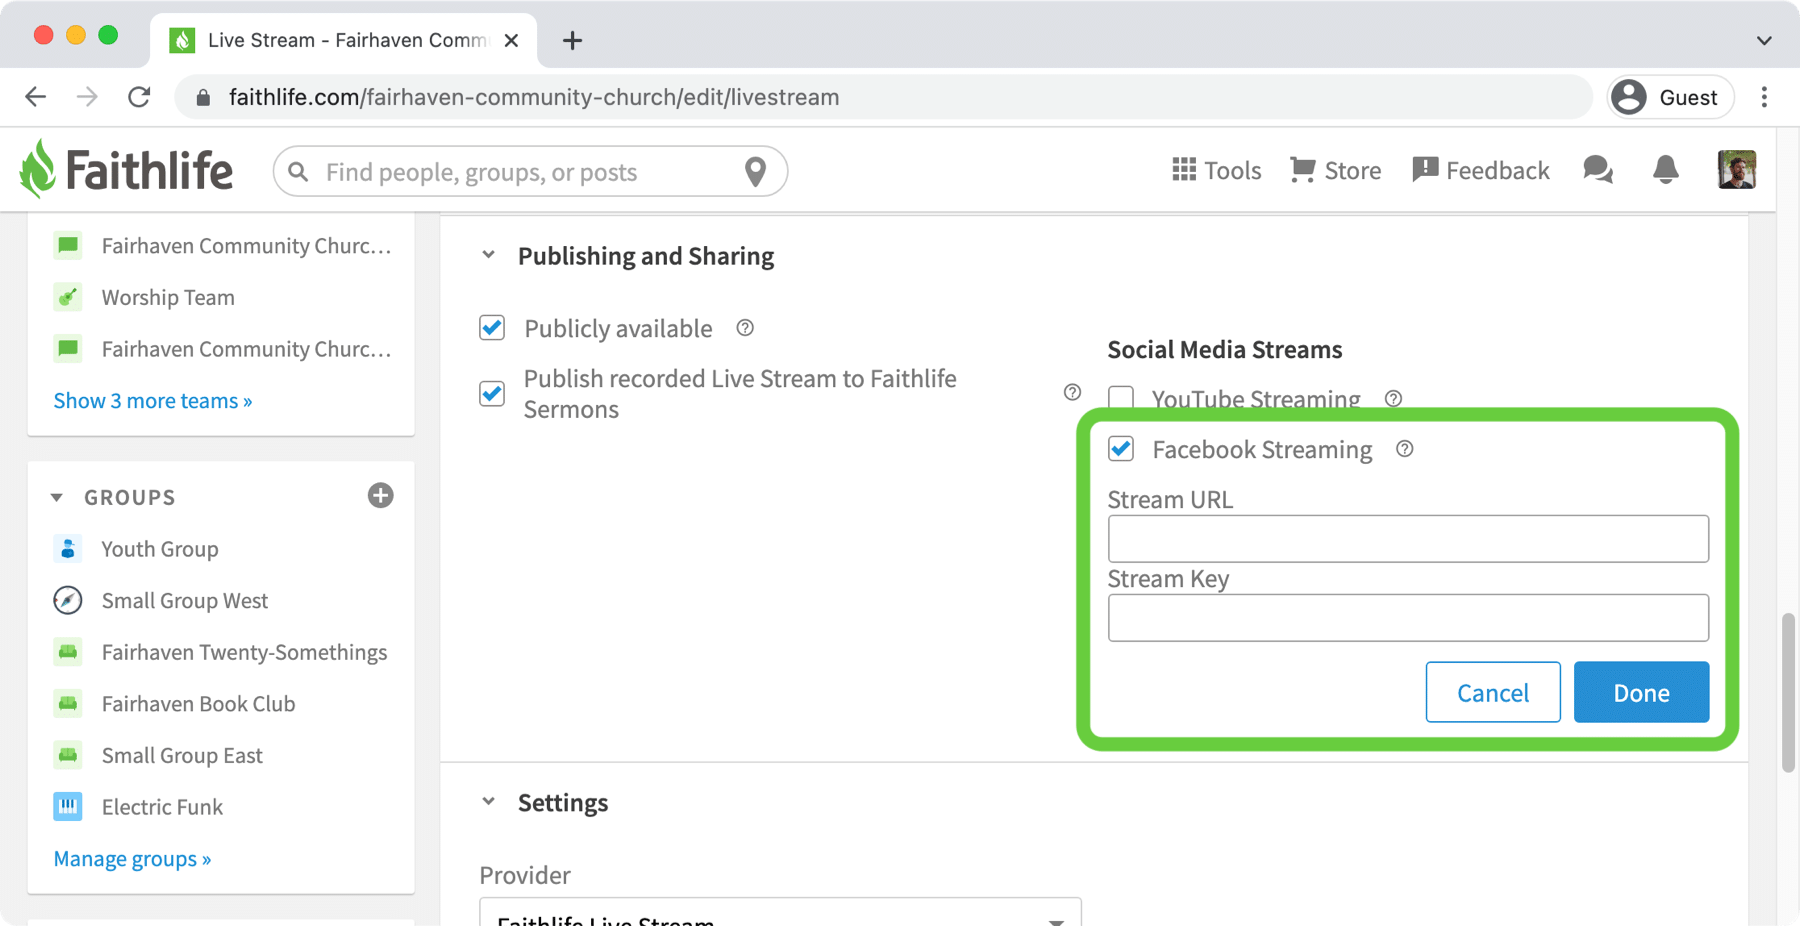The height and width of the screenshot is (926, 1800).
Task: Click the Done button
Action: click(x=1641, y=692)
